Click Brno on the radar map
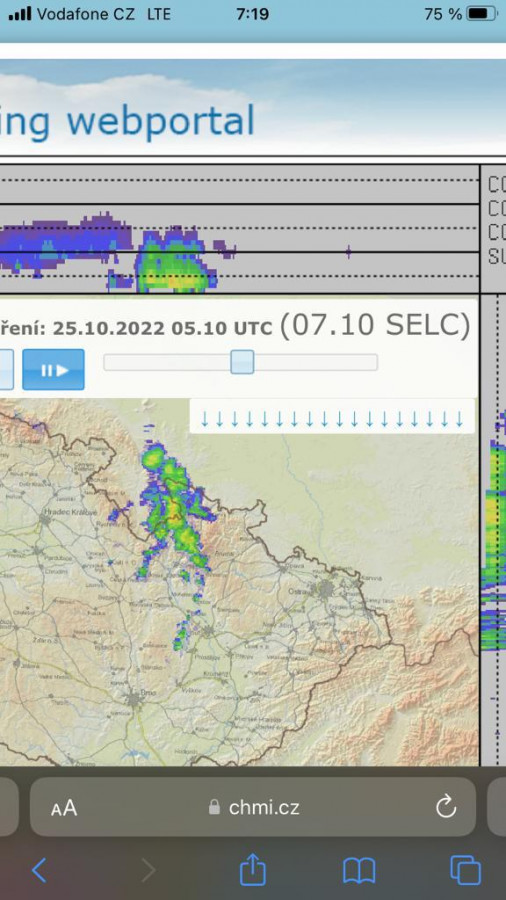This screenshot has height=900, width=506. tap(135, 700)
